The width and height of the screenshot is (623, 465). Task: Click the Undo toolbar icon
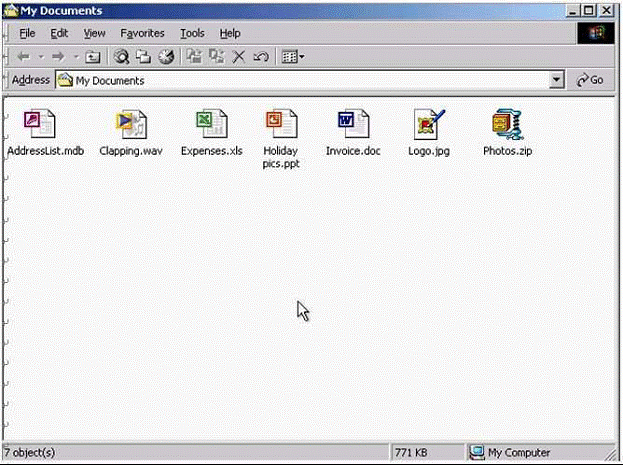pos(261,57)
